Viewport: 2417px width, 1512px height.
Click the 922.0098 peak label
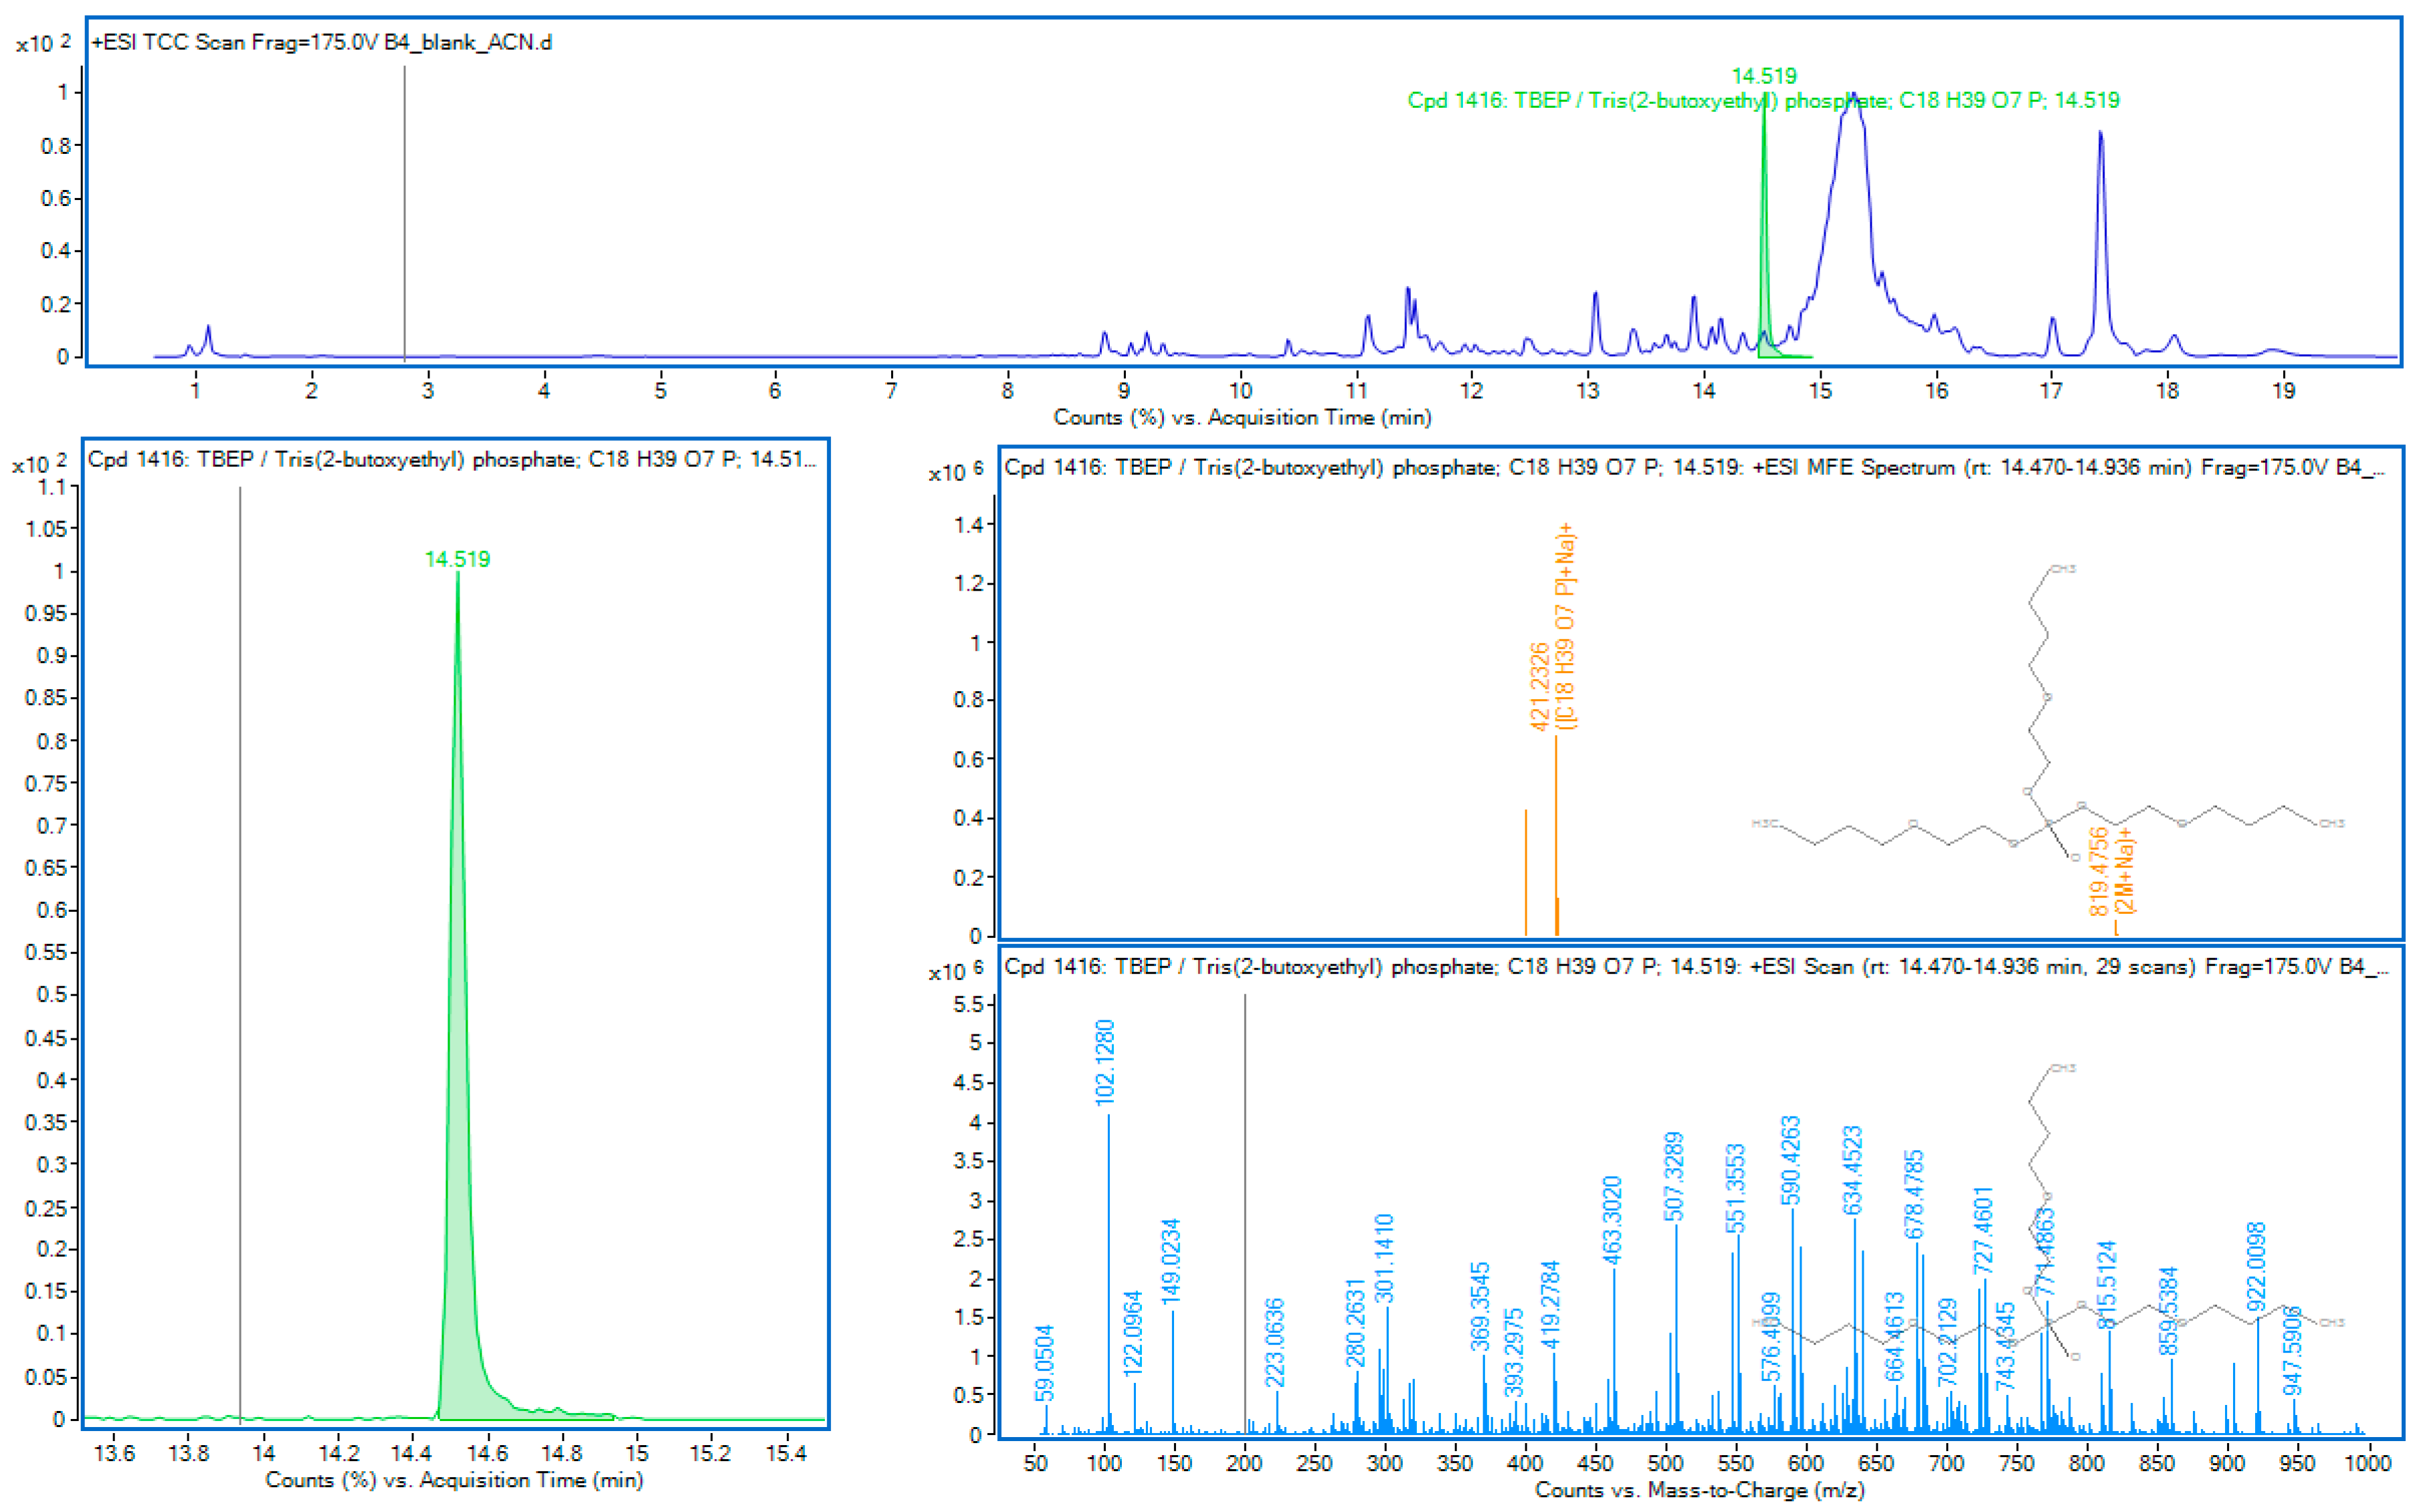coord(2256,1266)
